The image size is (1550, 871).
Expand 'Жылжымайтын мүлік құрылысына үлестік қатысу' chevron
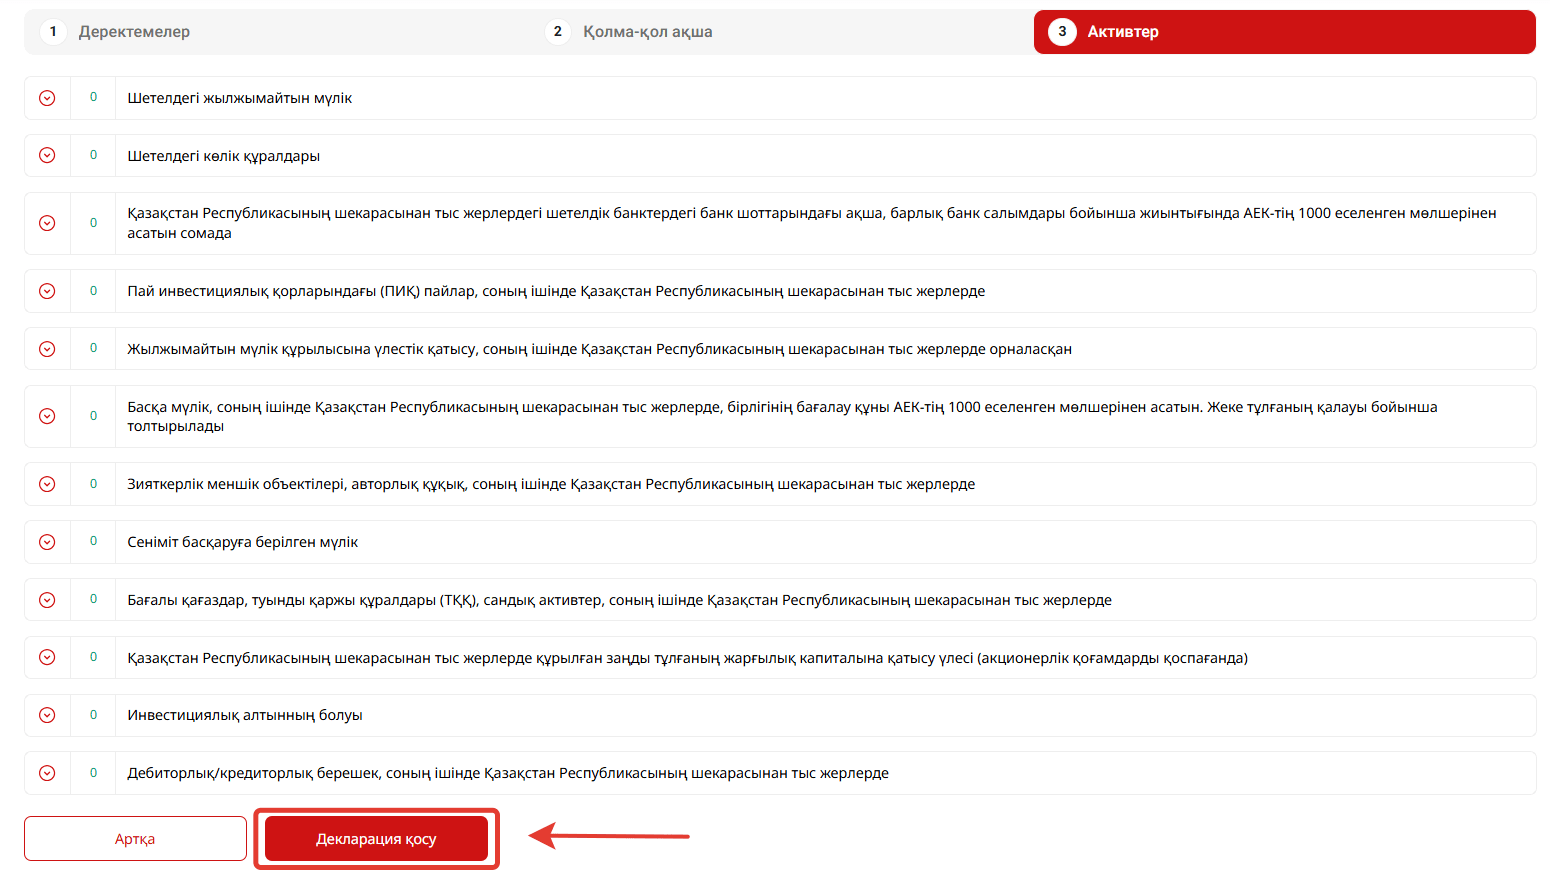[x=47, y=349]
